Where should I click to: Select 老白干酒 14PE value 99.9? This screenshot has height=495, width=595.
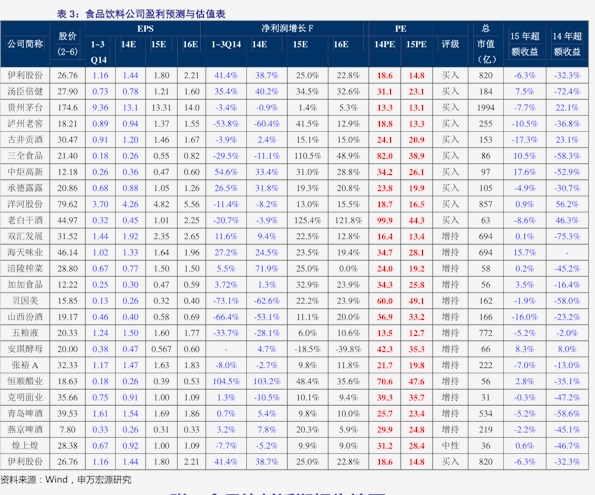384,221
